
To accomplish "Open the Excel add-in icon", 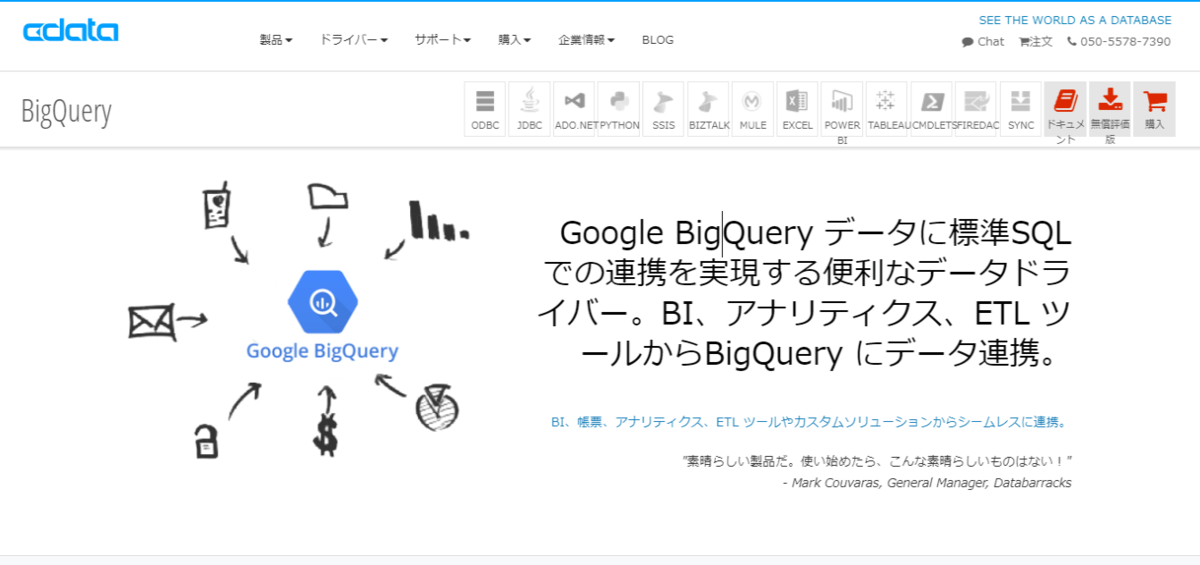I will [797, 109].
